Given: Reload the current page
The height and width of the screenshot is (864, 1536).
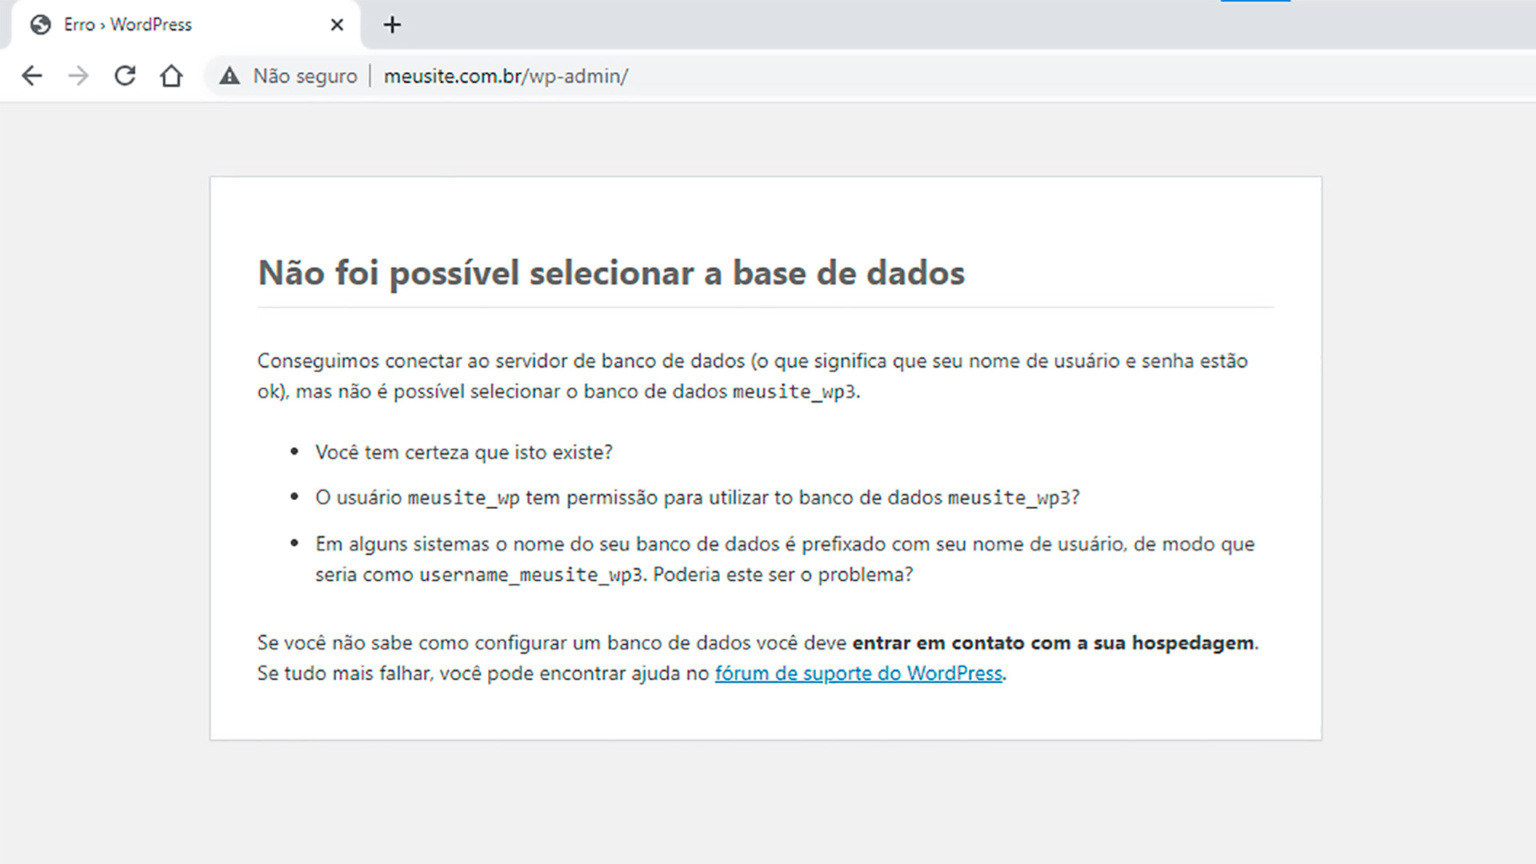Looking at the screenshot, I should [124, 75].
